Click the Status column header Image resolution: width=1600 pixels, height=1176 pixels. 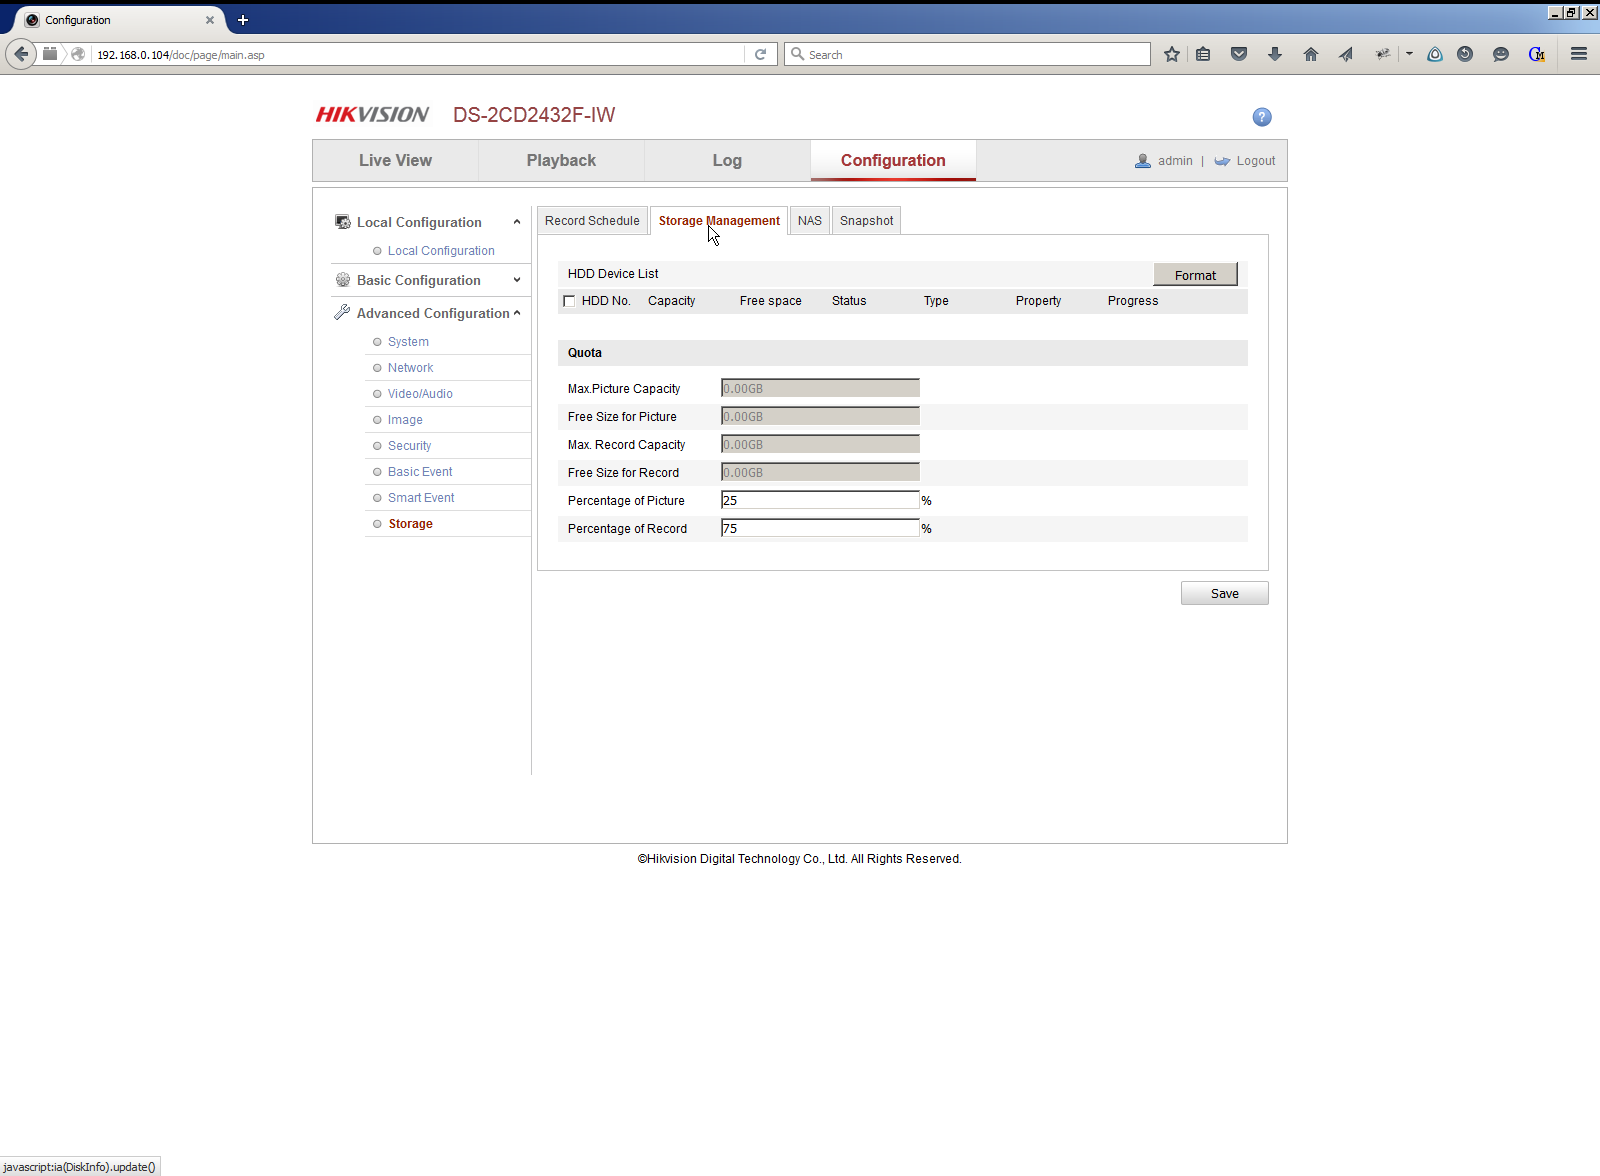[849, 301]
